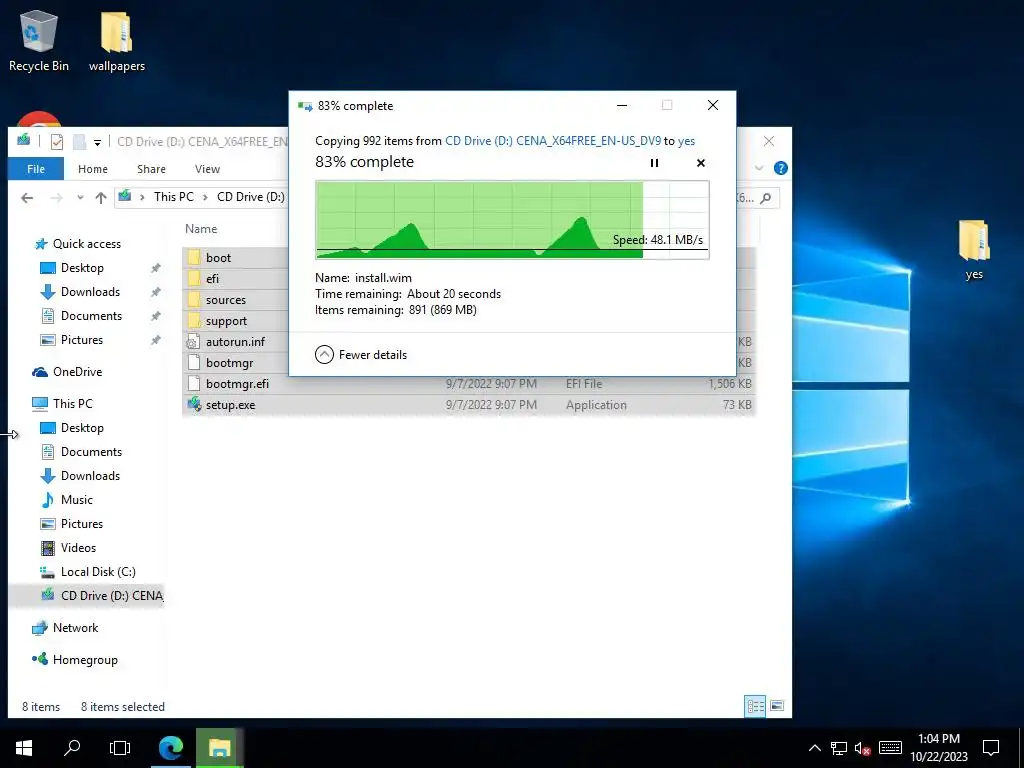Open pinned Desktop under Quick access
1024x768 pixels.
click(82, 268)
